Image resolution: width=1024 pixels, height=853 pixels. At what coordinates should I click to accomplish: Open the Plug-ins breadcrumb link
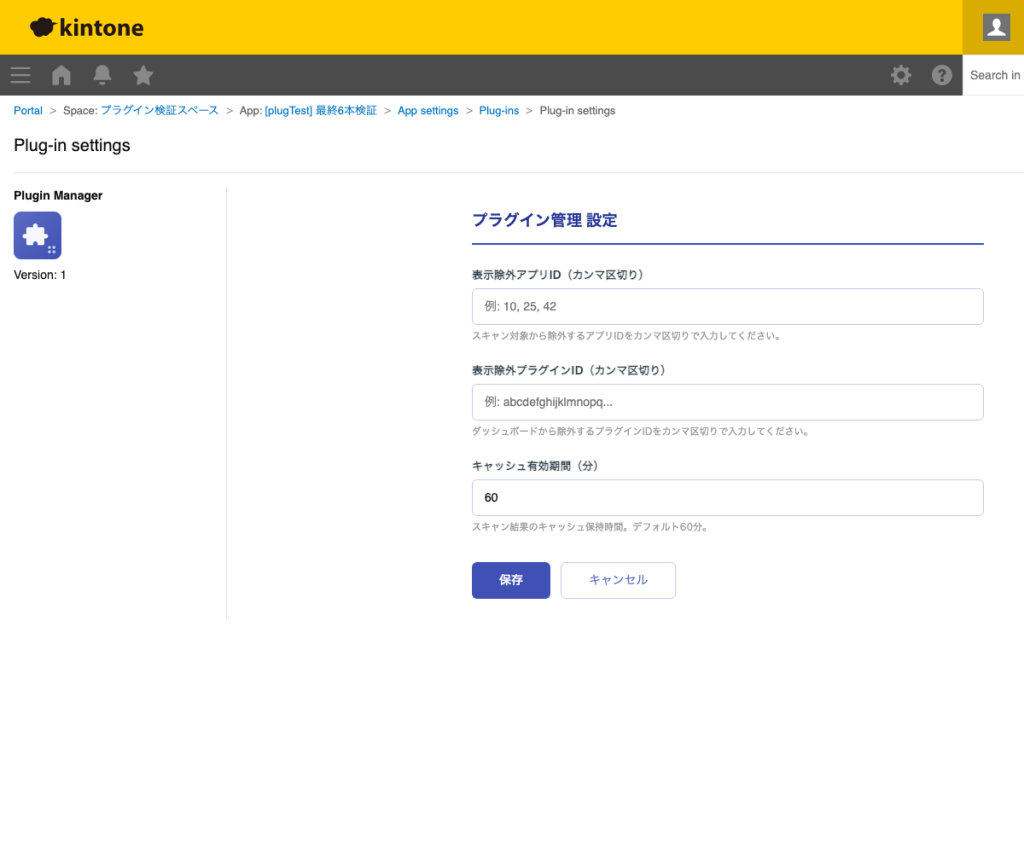point(499,110)
